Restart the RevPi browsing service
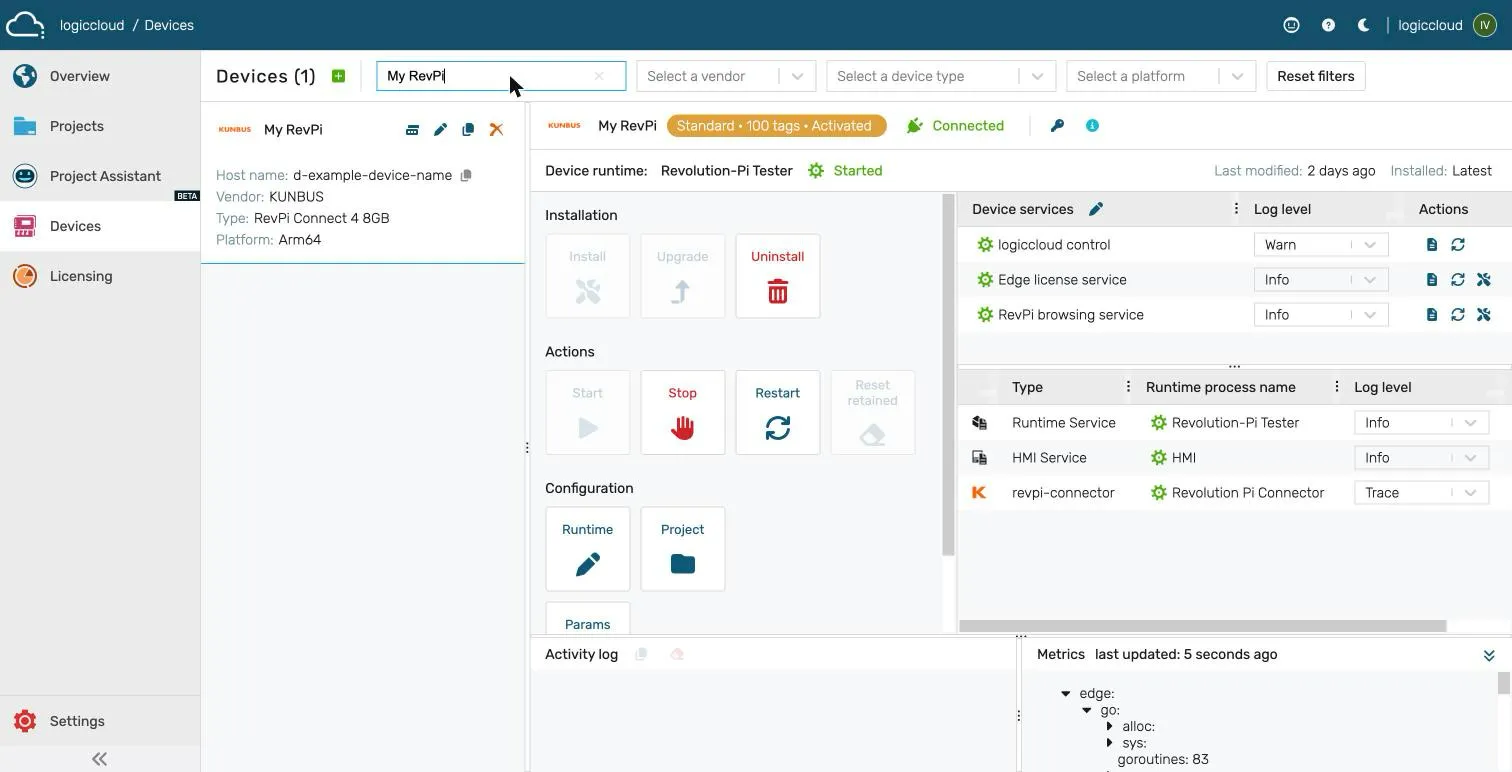The width and height of the screenshot is (1512, 772). point(1458,315)
